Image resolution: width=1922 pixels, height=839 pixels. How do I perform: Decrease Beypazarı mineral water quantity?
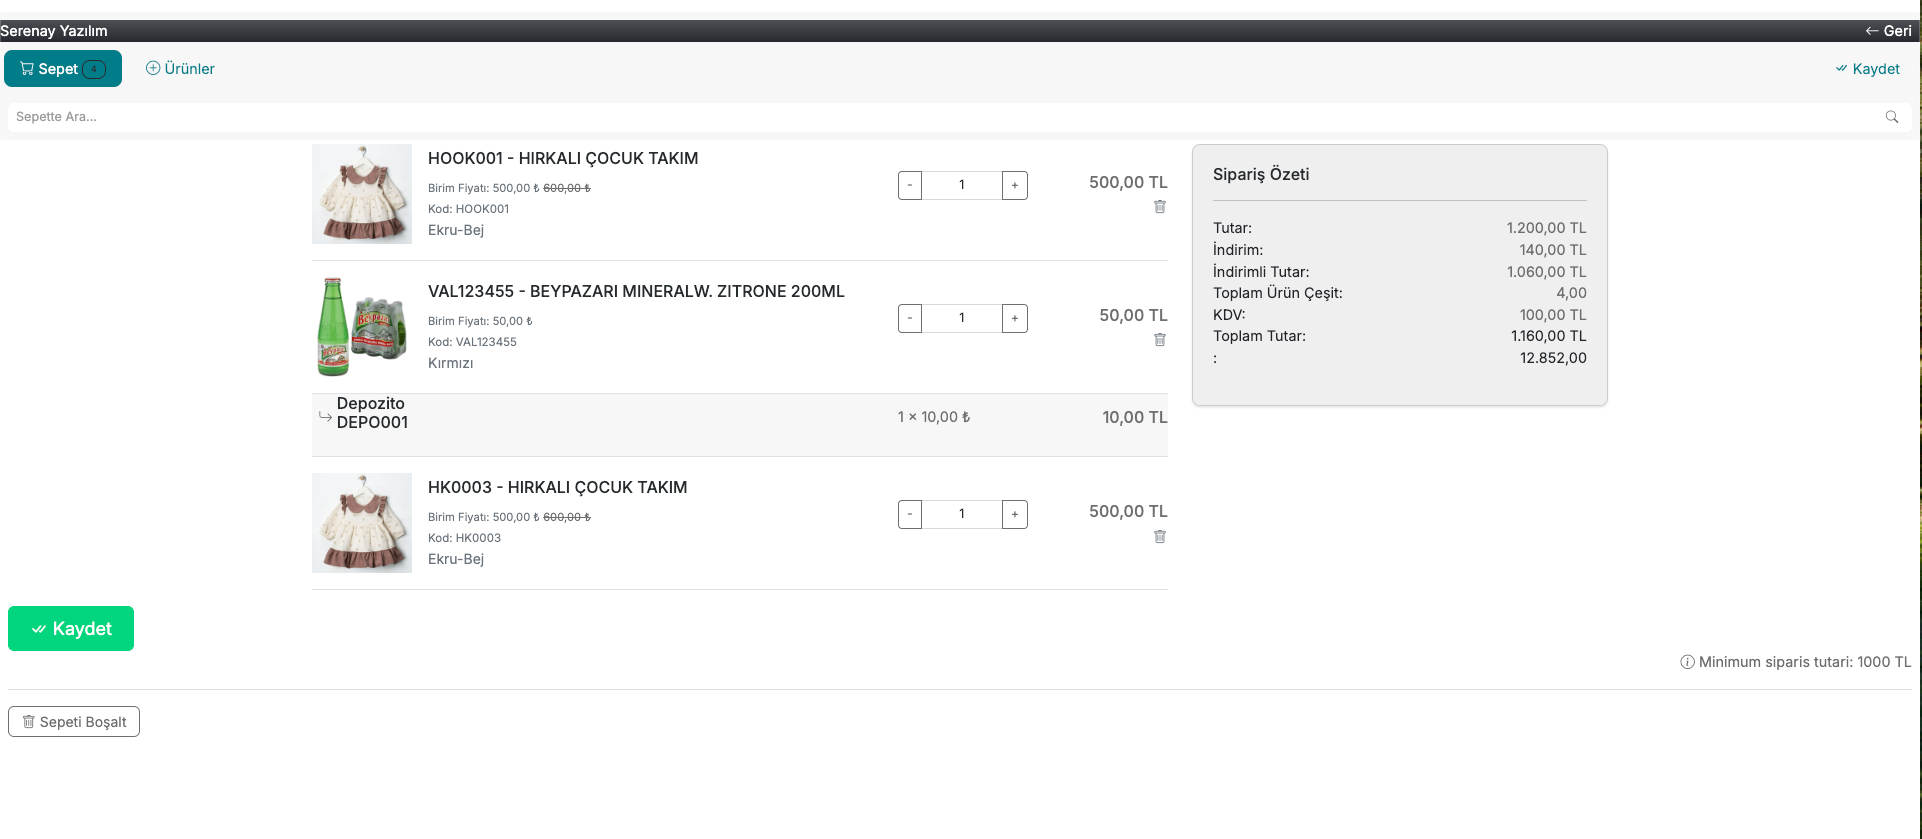[910, 318]
